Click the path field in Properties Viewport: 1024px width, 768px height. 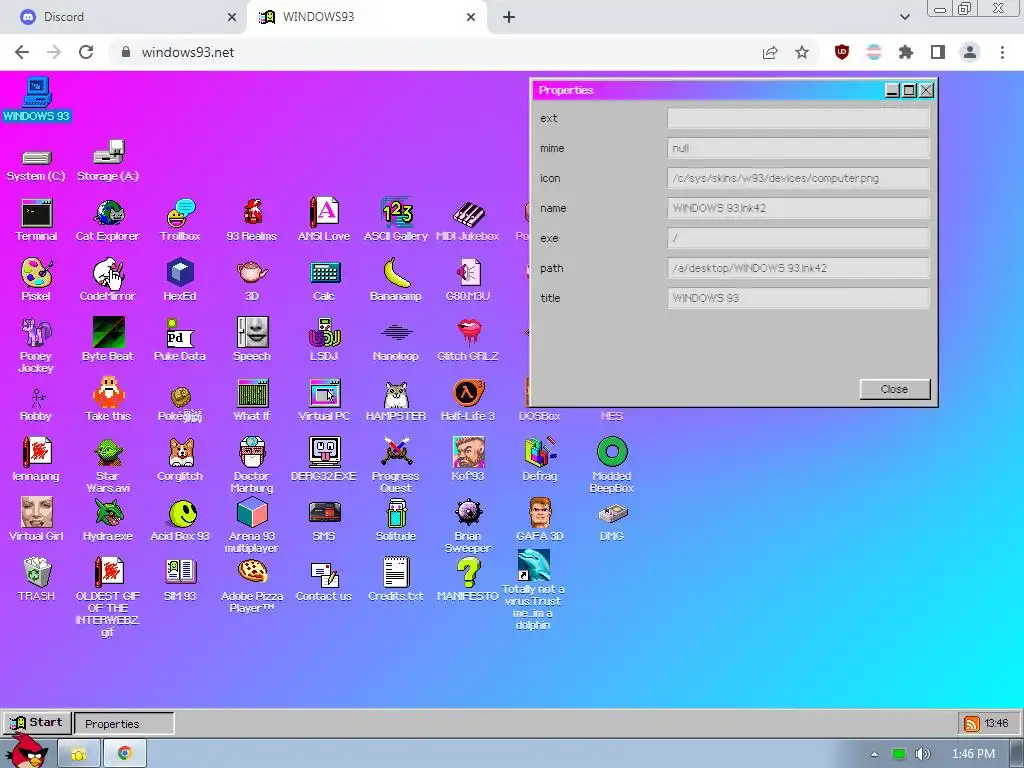(x=798, y=268)
